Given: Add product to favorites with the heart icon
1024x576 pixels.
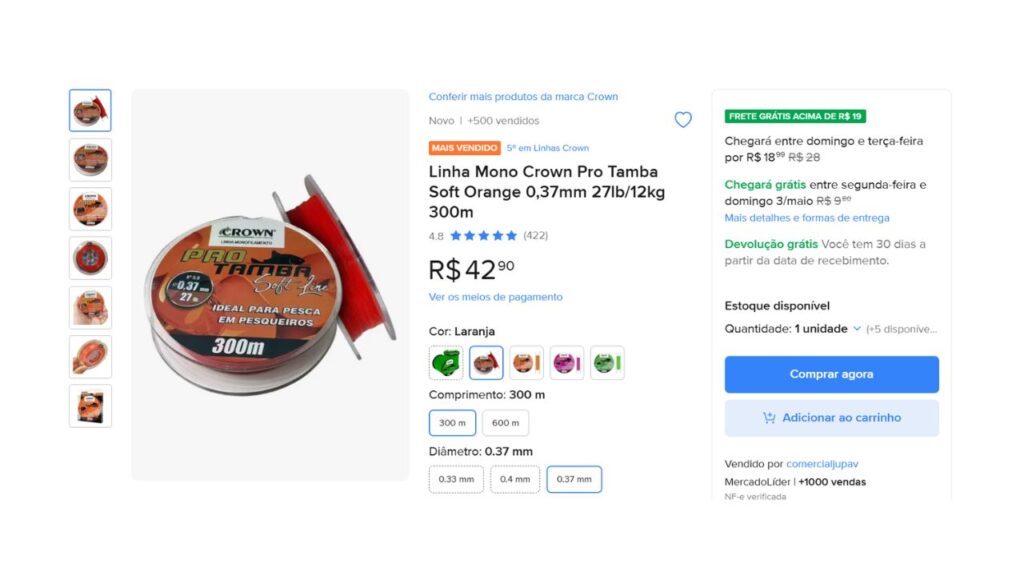Looking at the screenshot, I should [683, 119].
